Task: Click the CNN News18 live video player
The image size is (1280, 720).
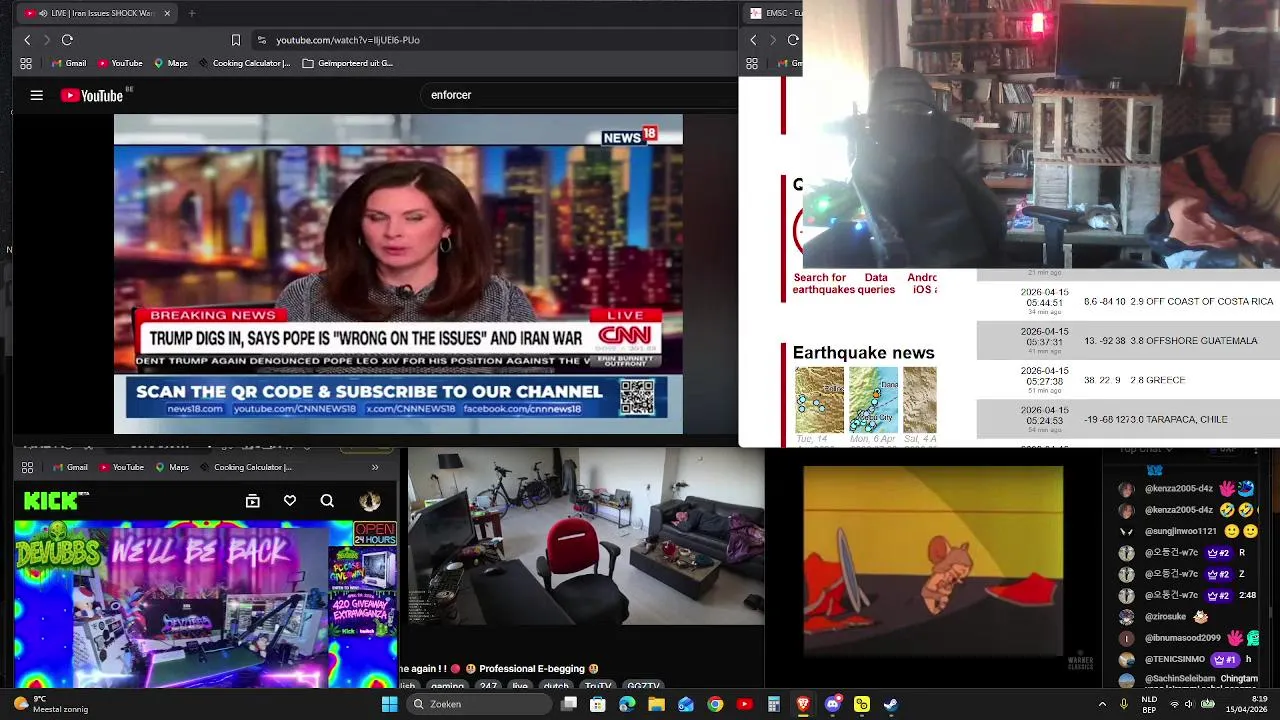Action: 398,274
